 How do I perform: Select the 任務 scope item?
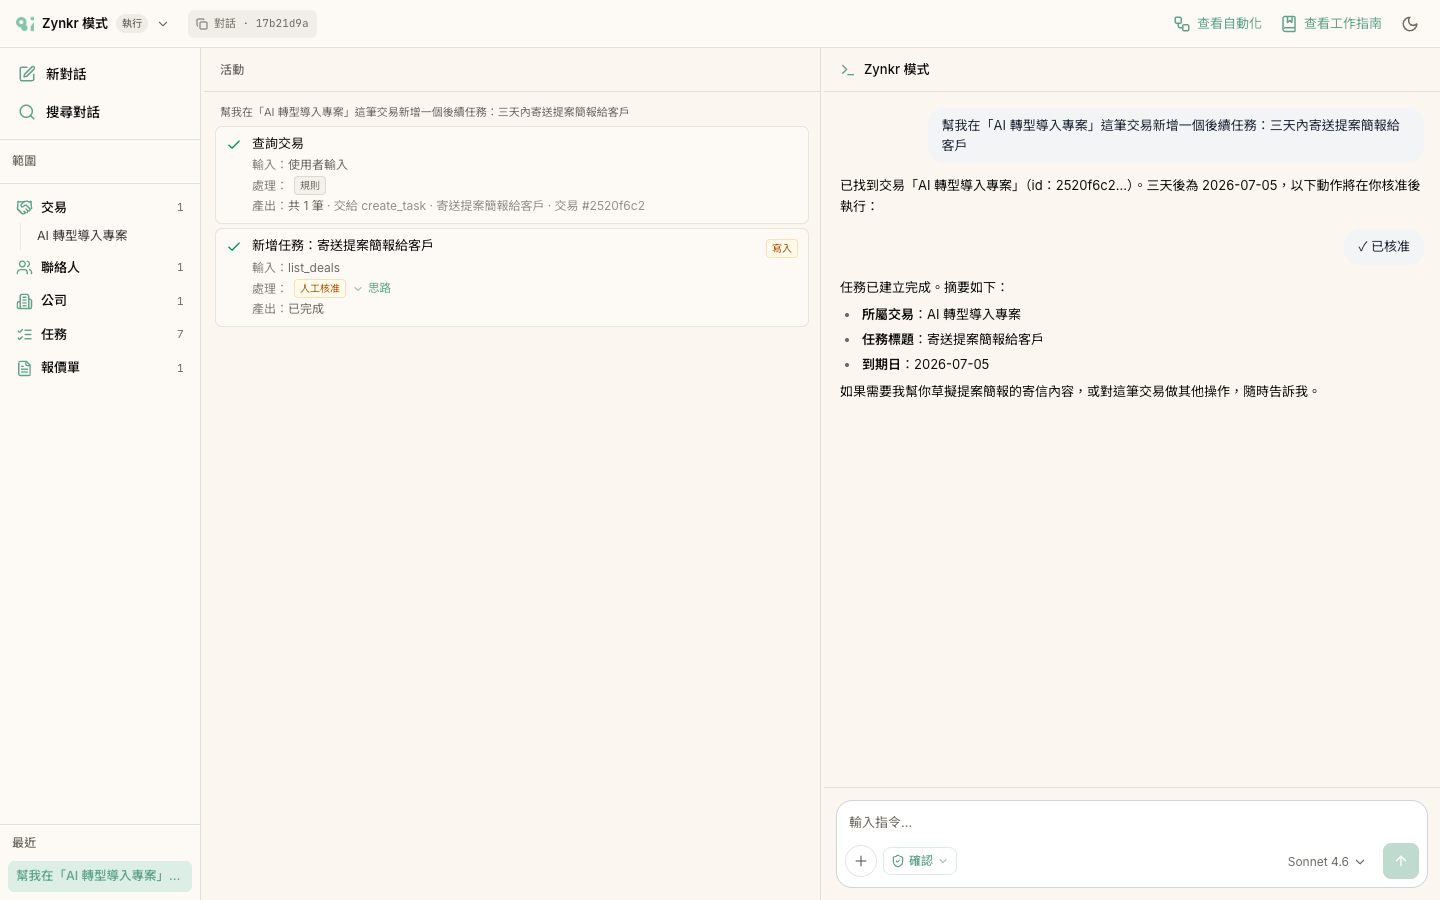(100, 334)
